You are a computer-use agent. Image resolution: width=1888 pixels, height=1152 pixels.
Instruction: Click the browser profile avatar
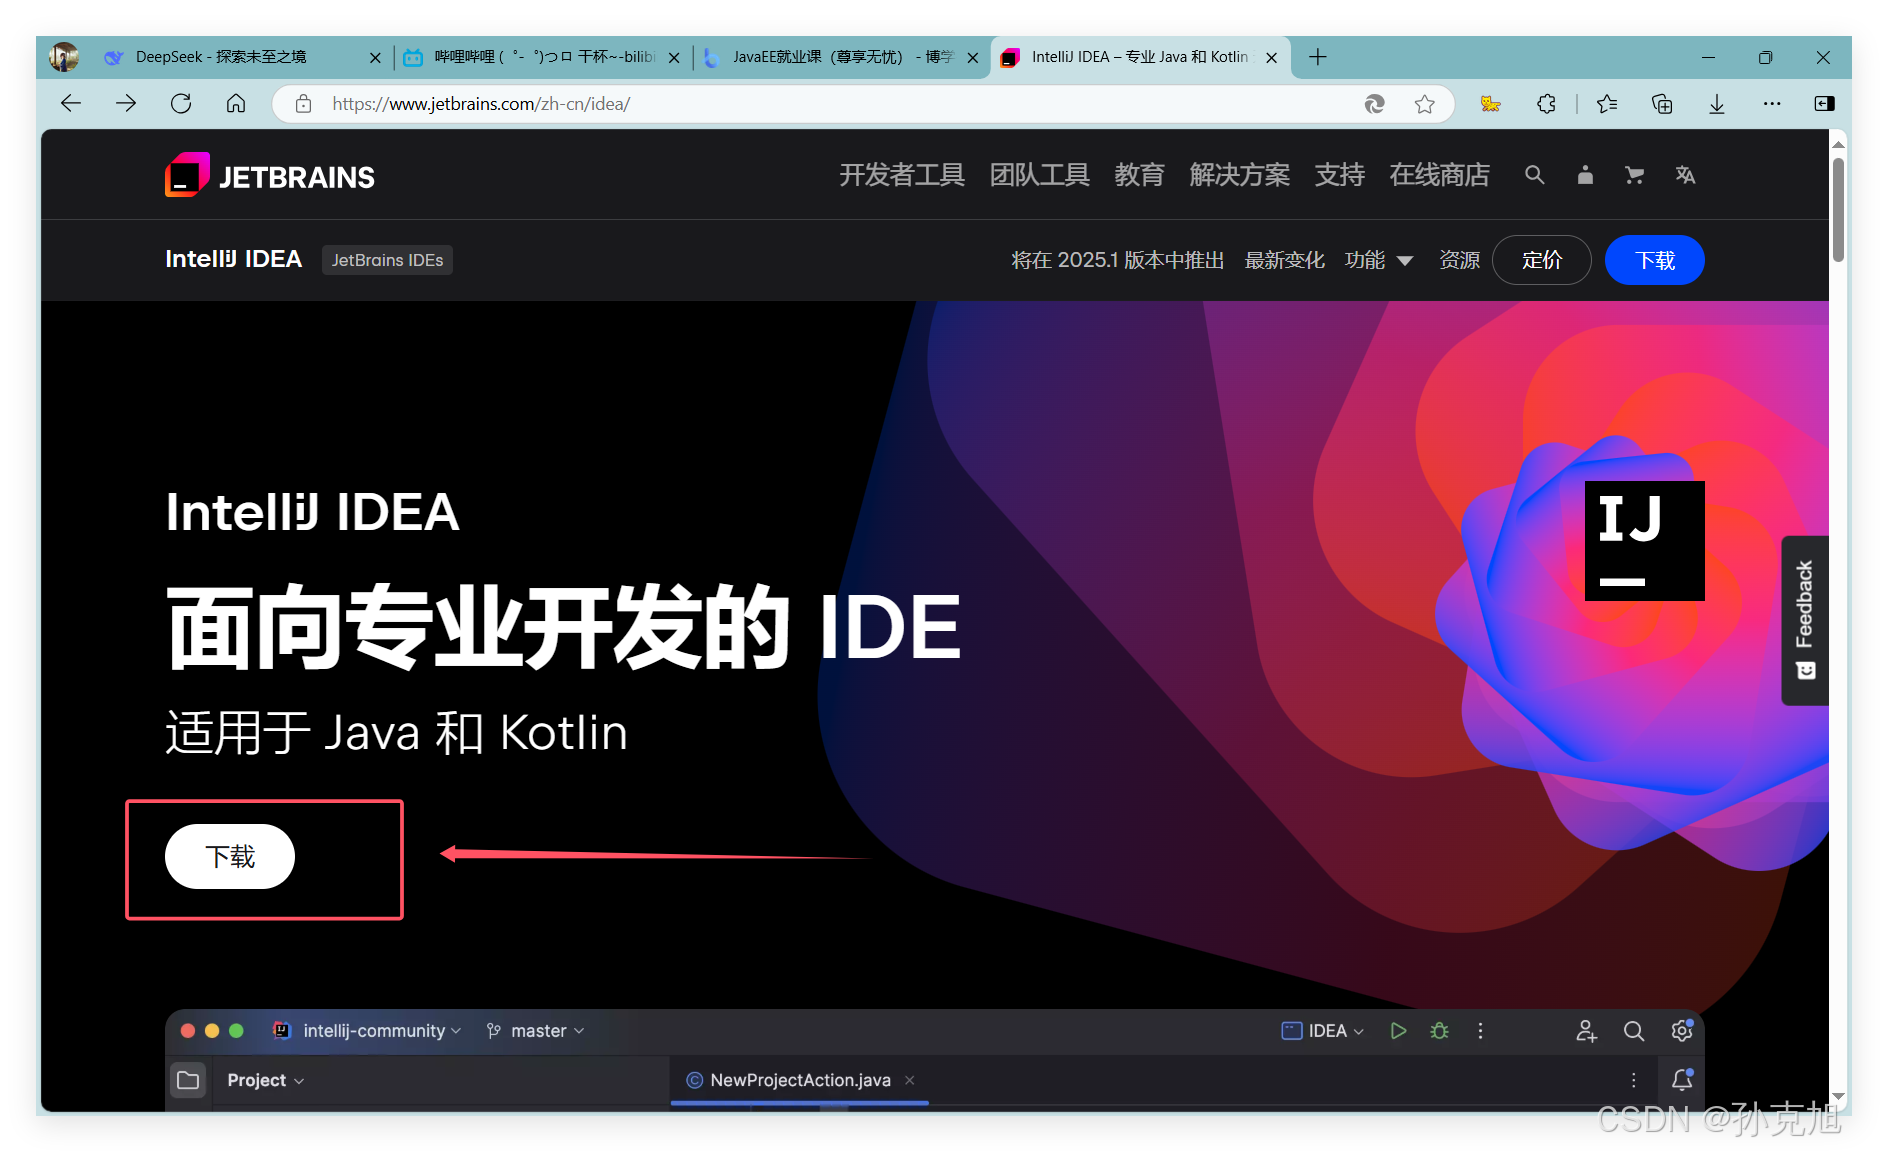64,57
